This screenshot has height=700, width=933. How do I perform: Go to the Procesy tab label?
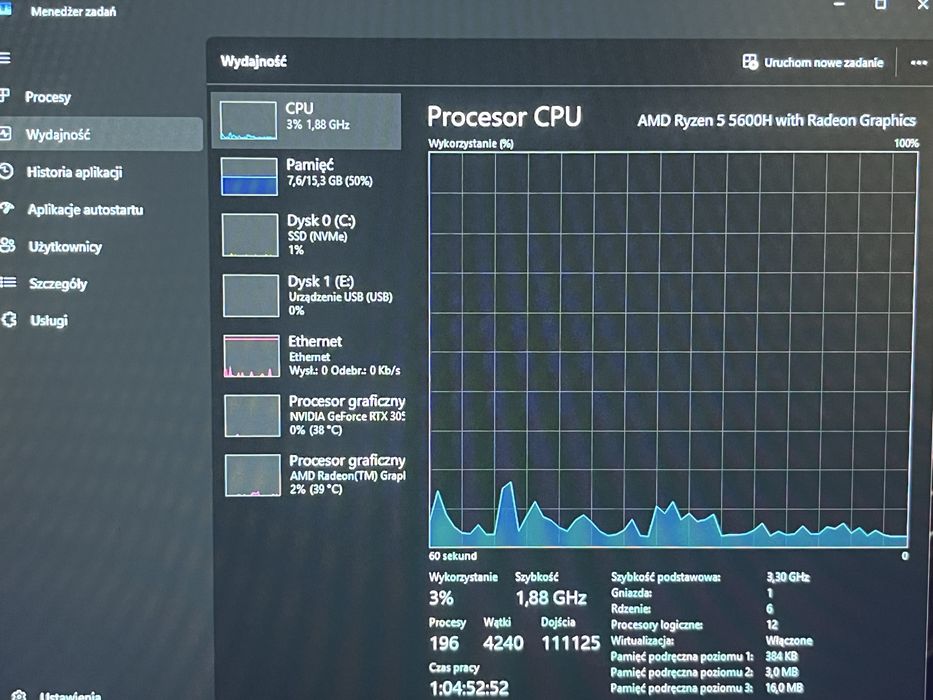coord(48,97)
